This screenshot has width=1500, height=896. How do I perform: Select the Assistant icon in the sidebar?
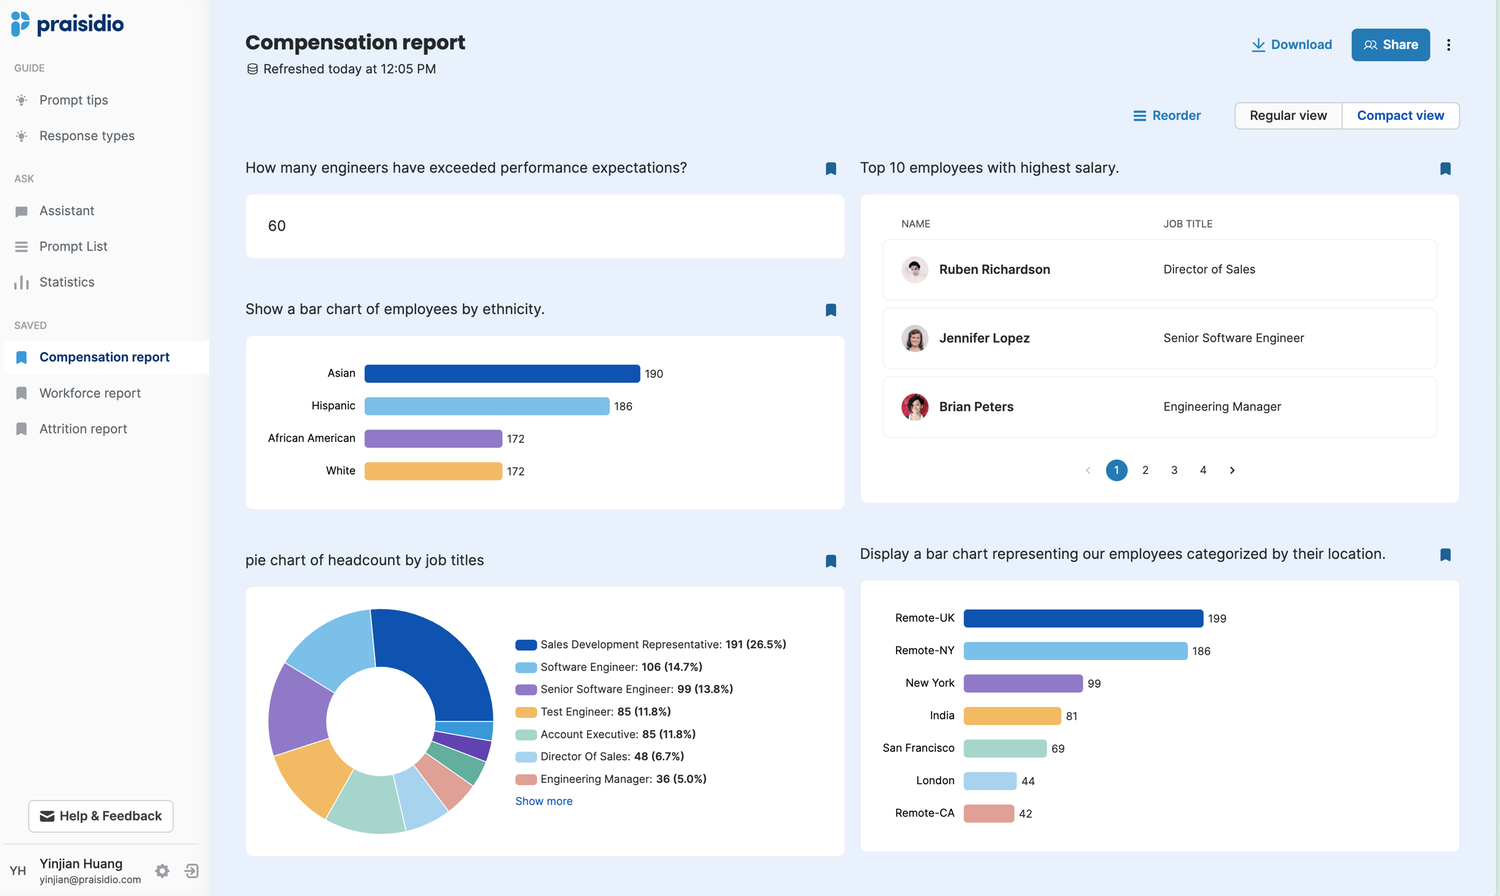point(19,210)
